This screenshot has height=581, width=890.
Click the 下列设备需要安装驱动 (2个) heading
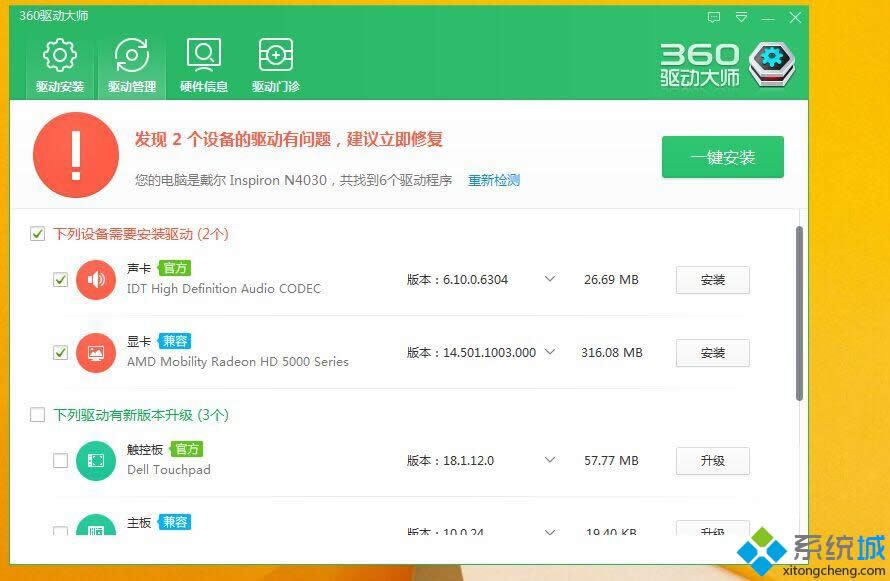[x=141, y=234]
